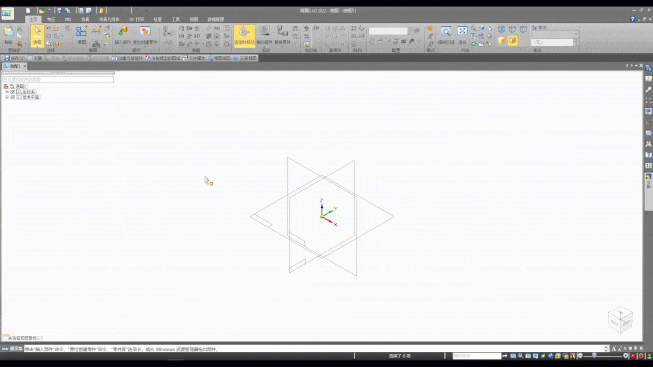653x367 pixels.
Task: Click the help question mark button
Action: point(632,19)
